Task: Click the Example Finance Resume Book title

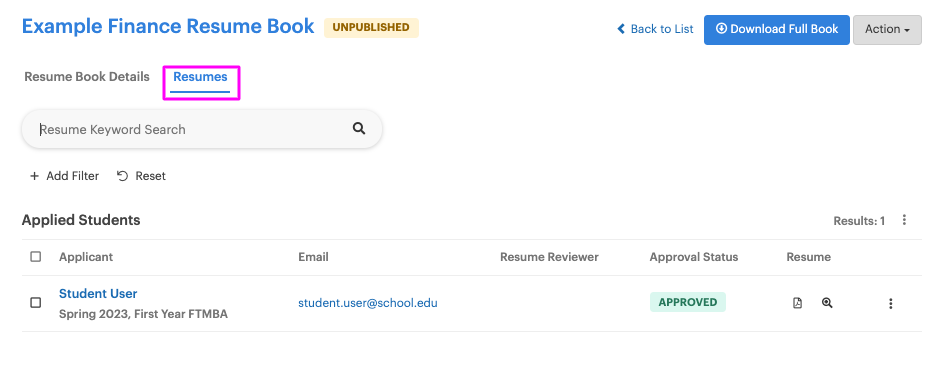Action: tap(168, 27)
